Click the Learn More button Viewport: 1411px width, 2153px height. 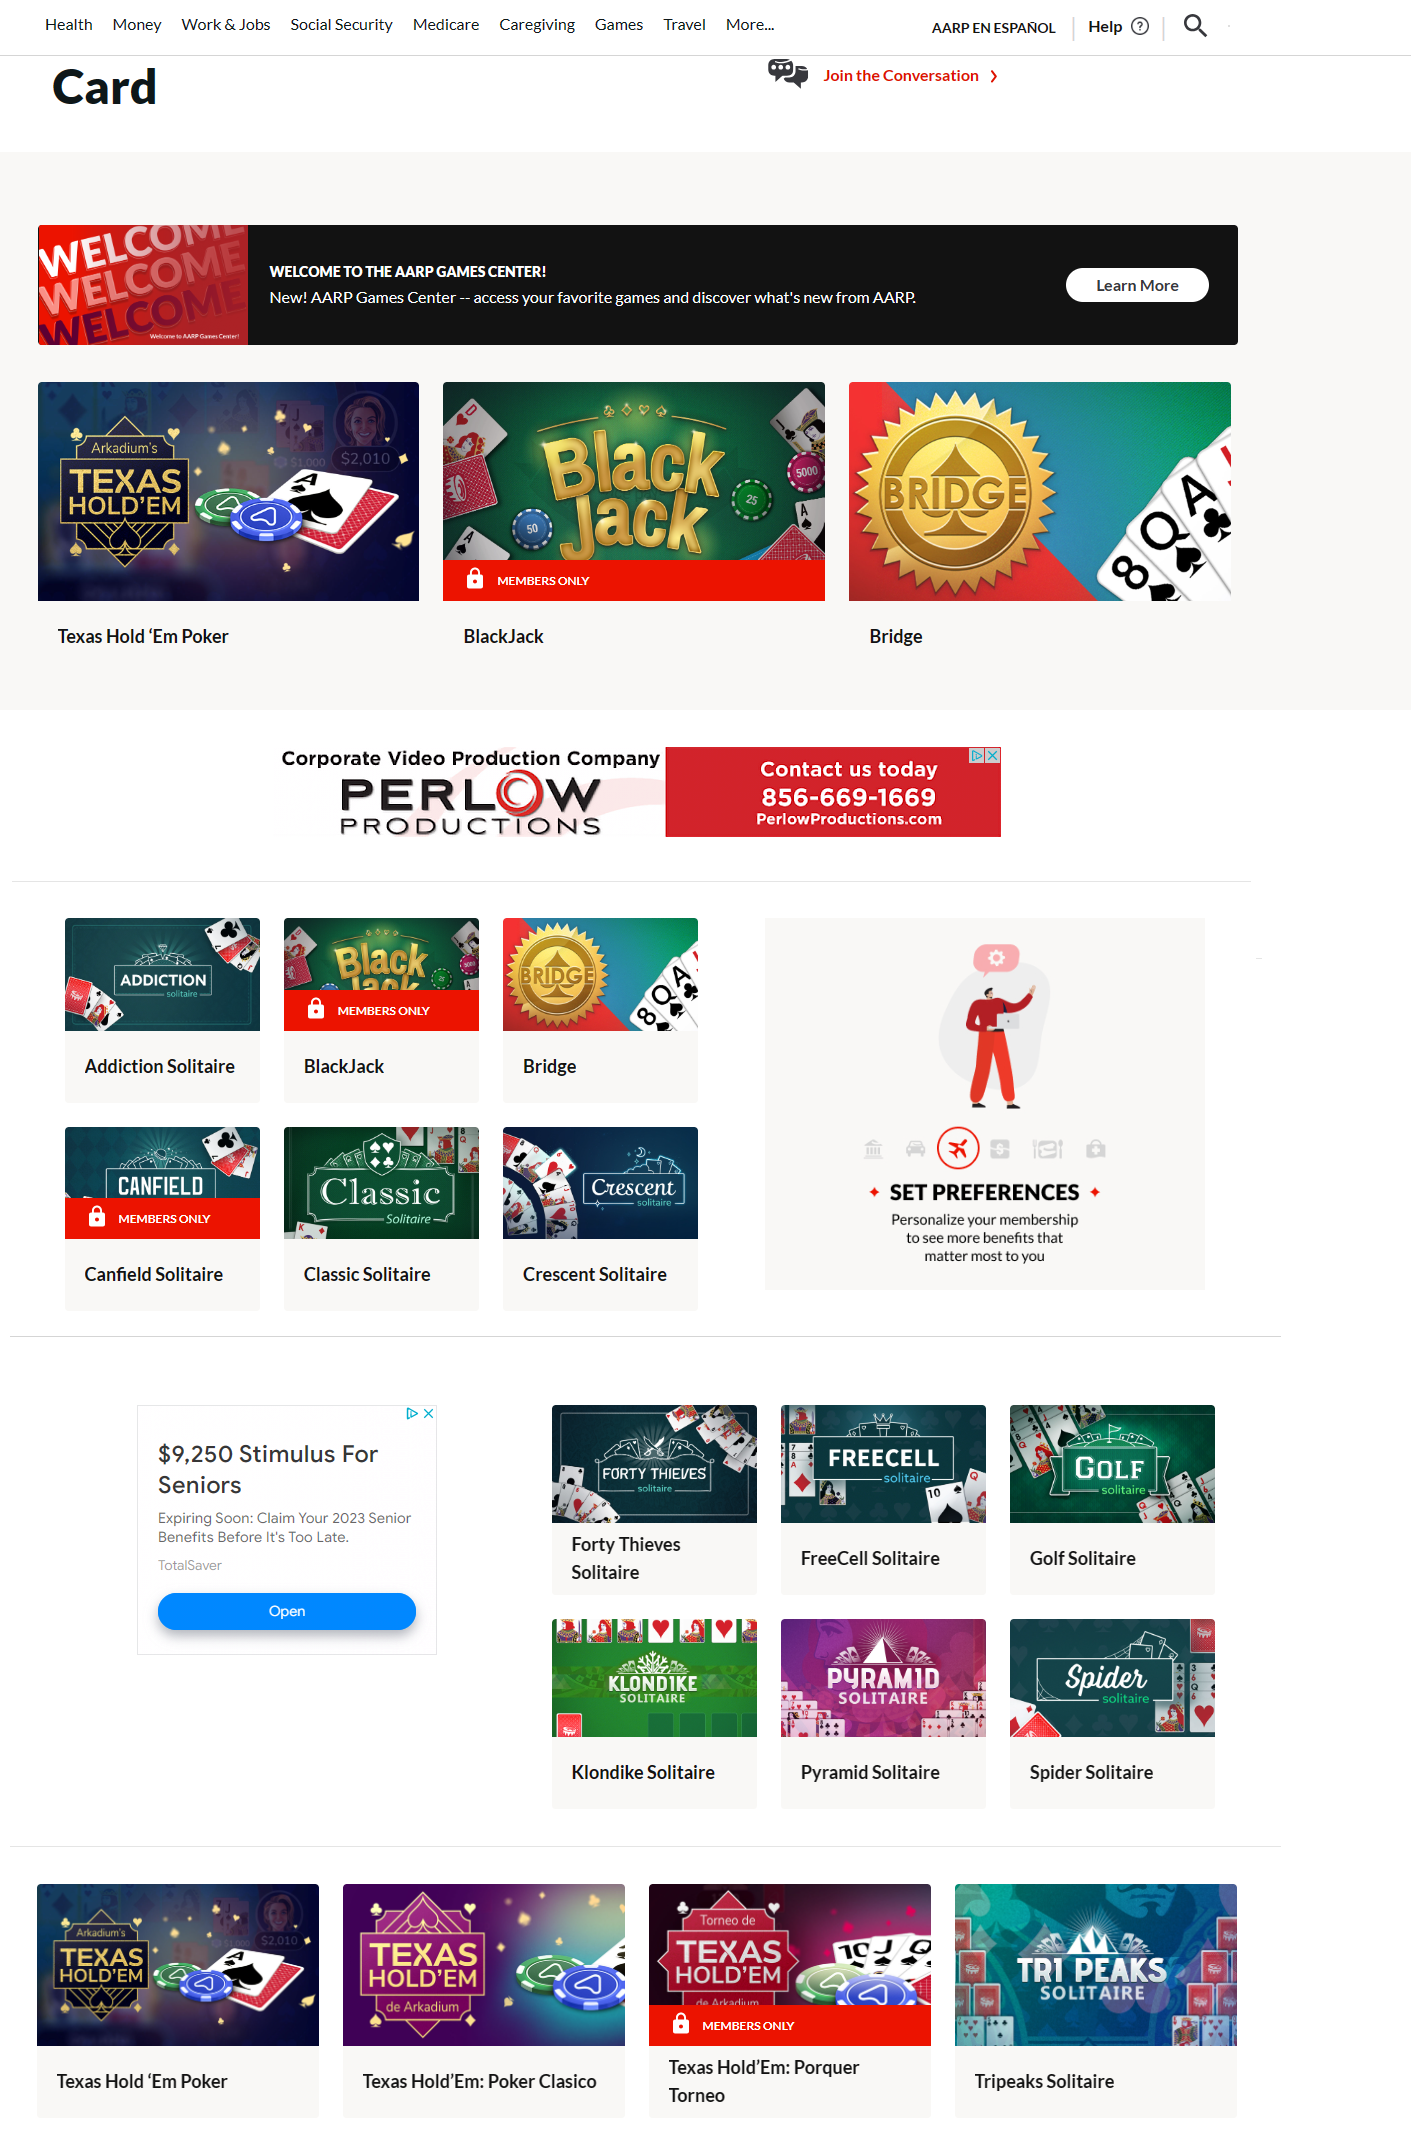1137,285
